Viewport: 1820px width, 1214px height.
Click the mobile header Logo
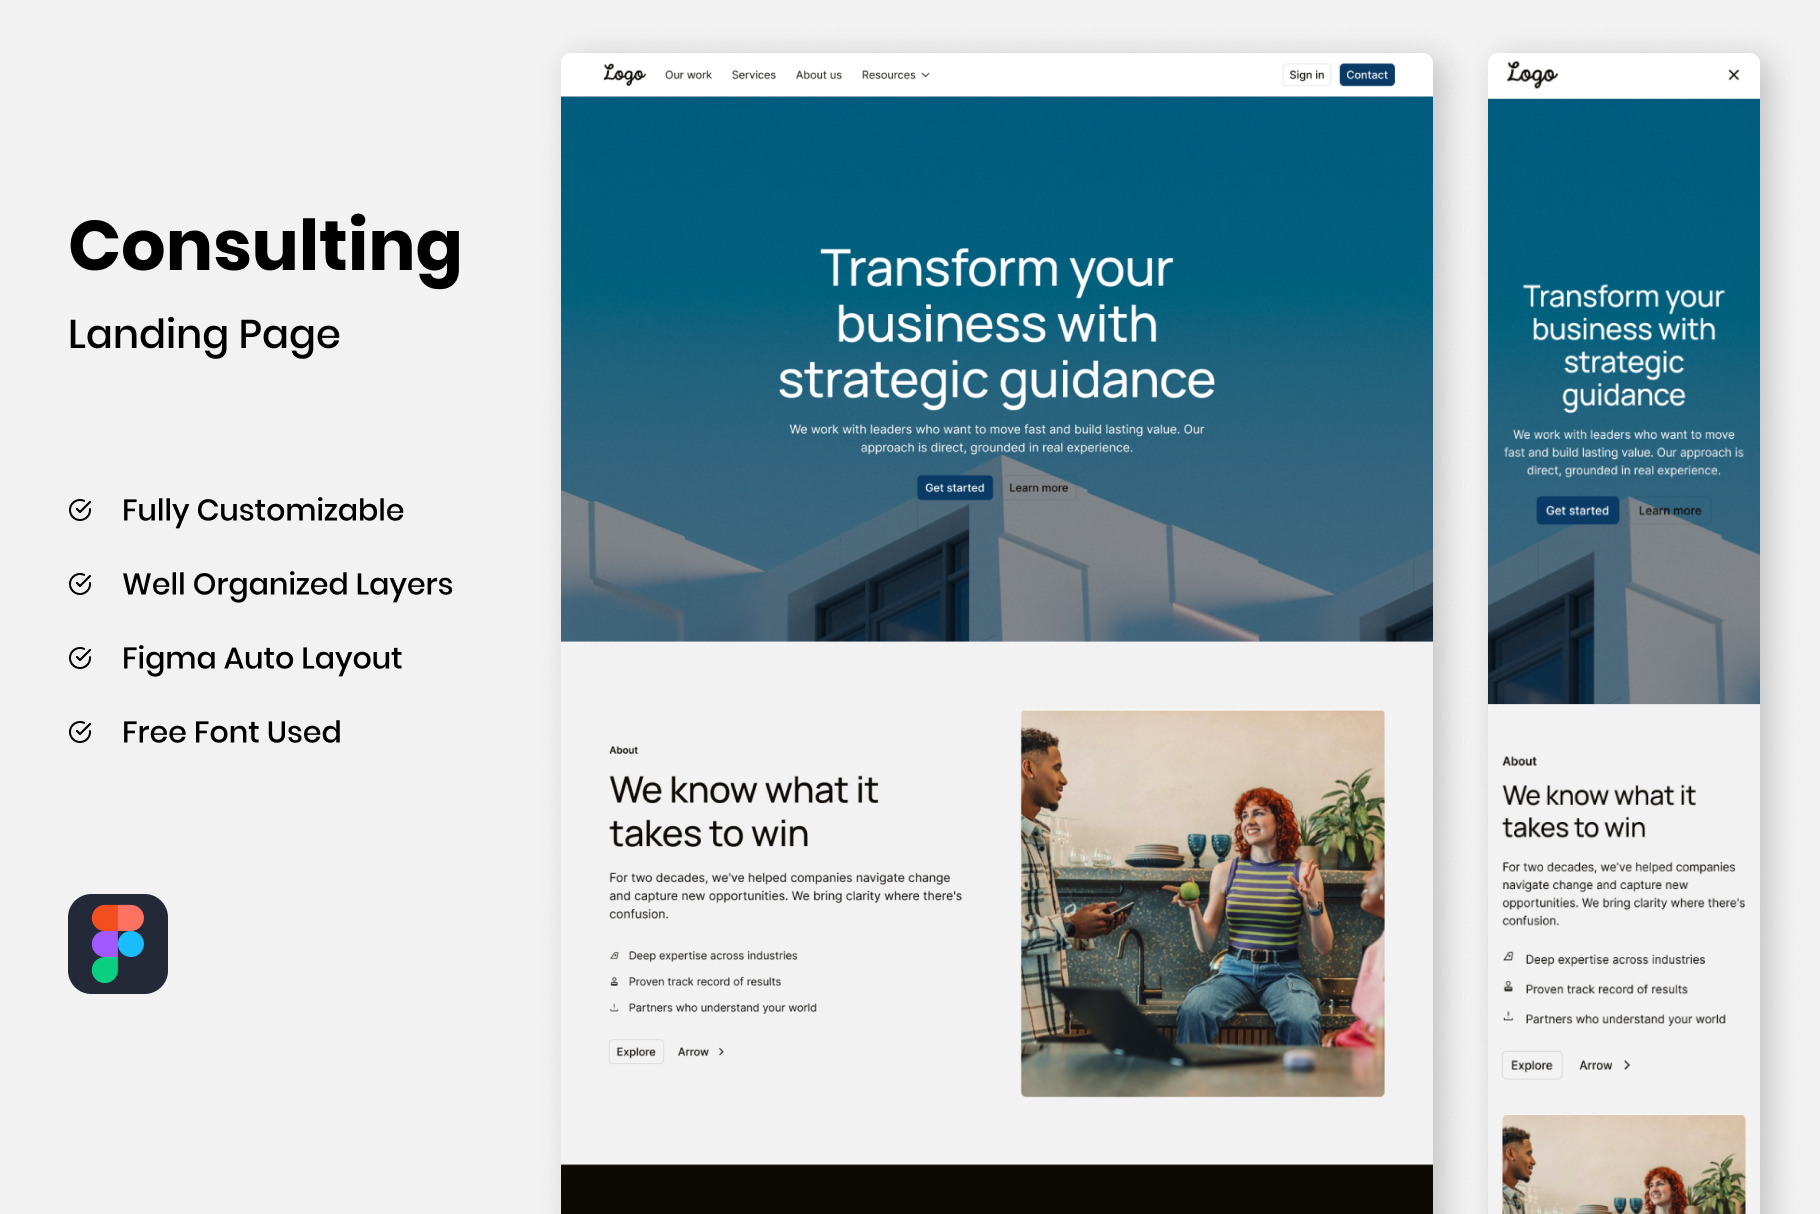(x=1531, y=75)
